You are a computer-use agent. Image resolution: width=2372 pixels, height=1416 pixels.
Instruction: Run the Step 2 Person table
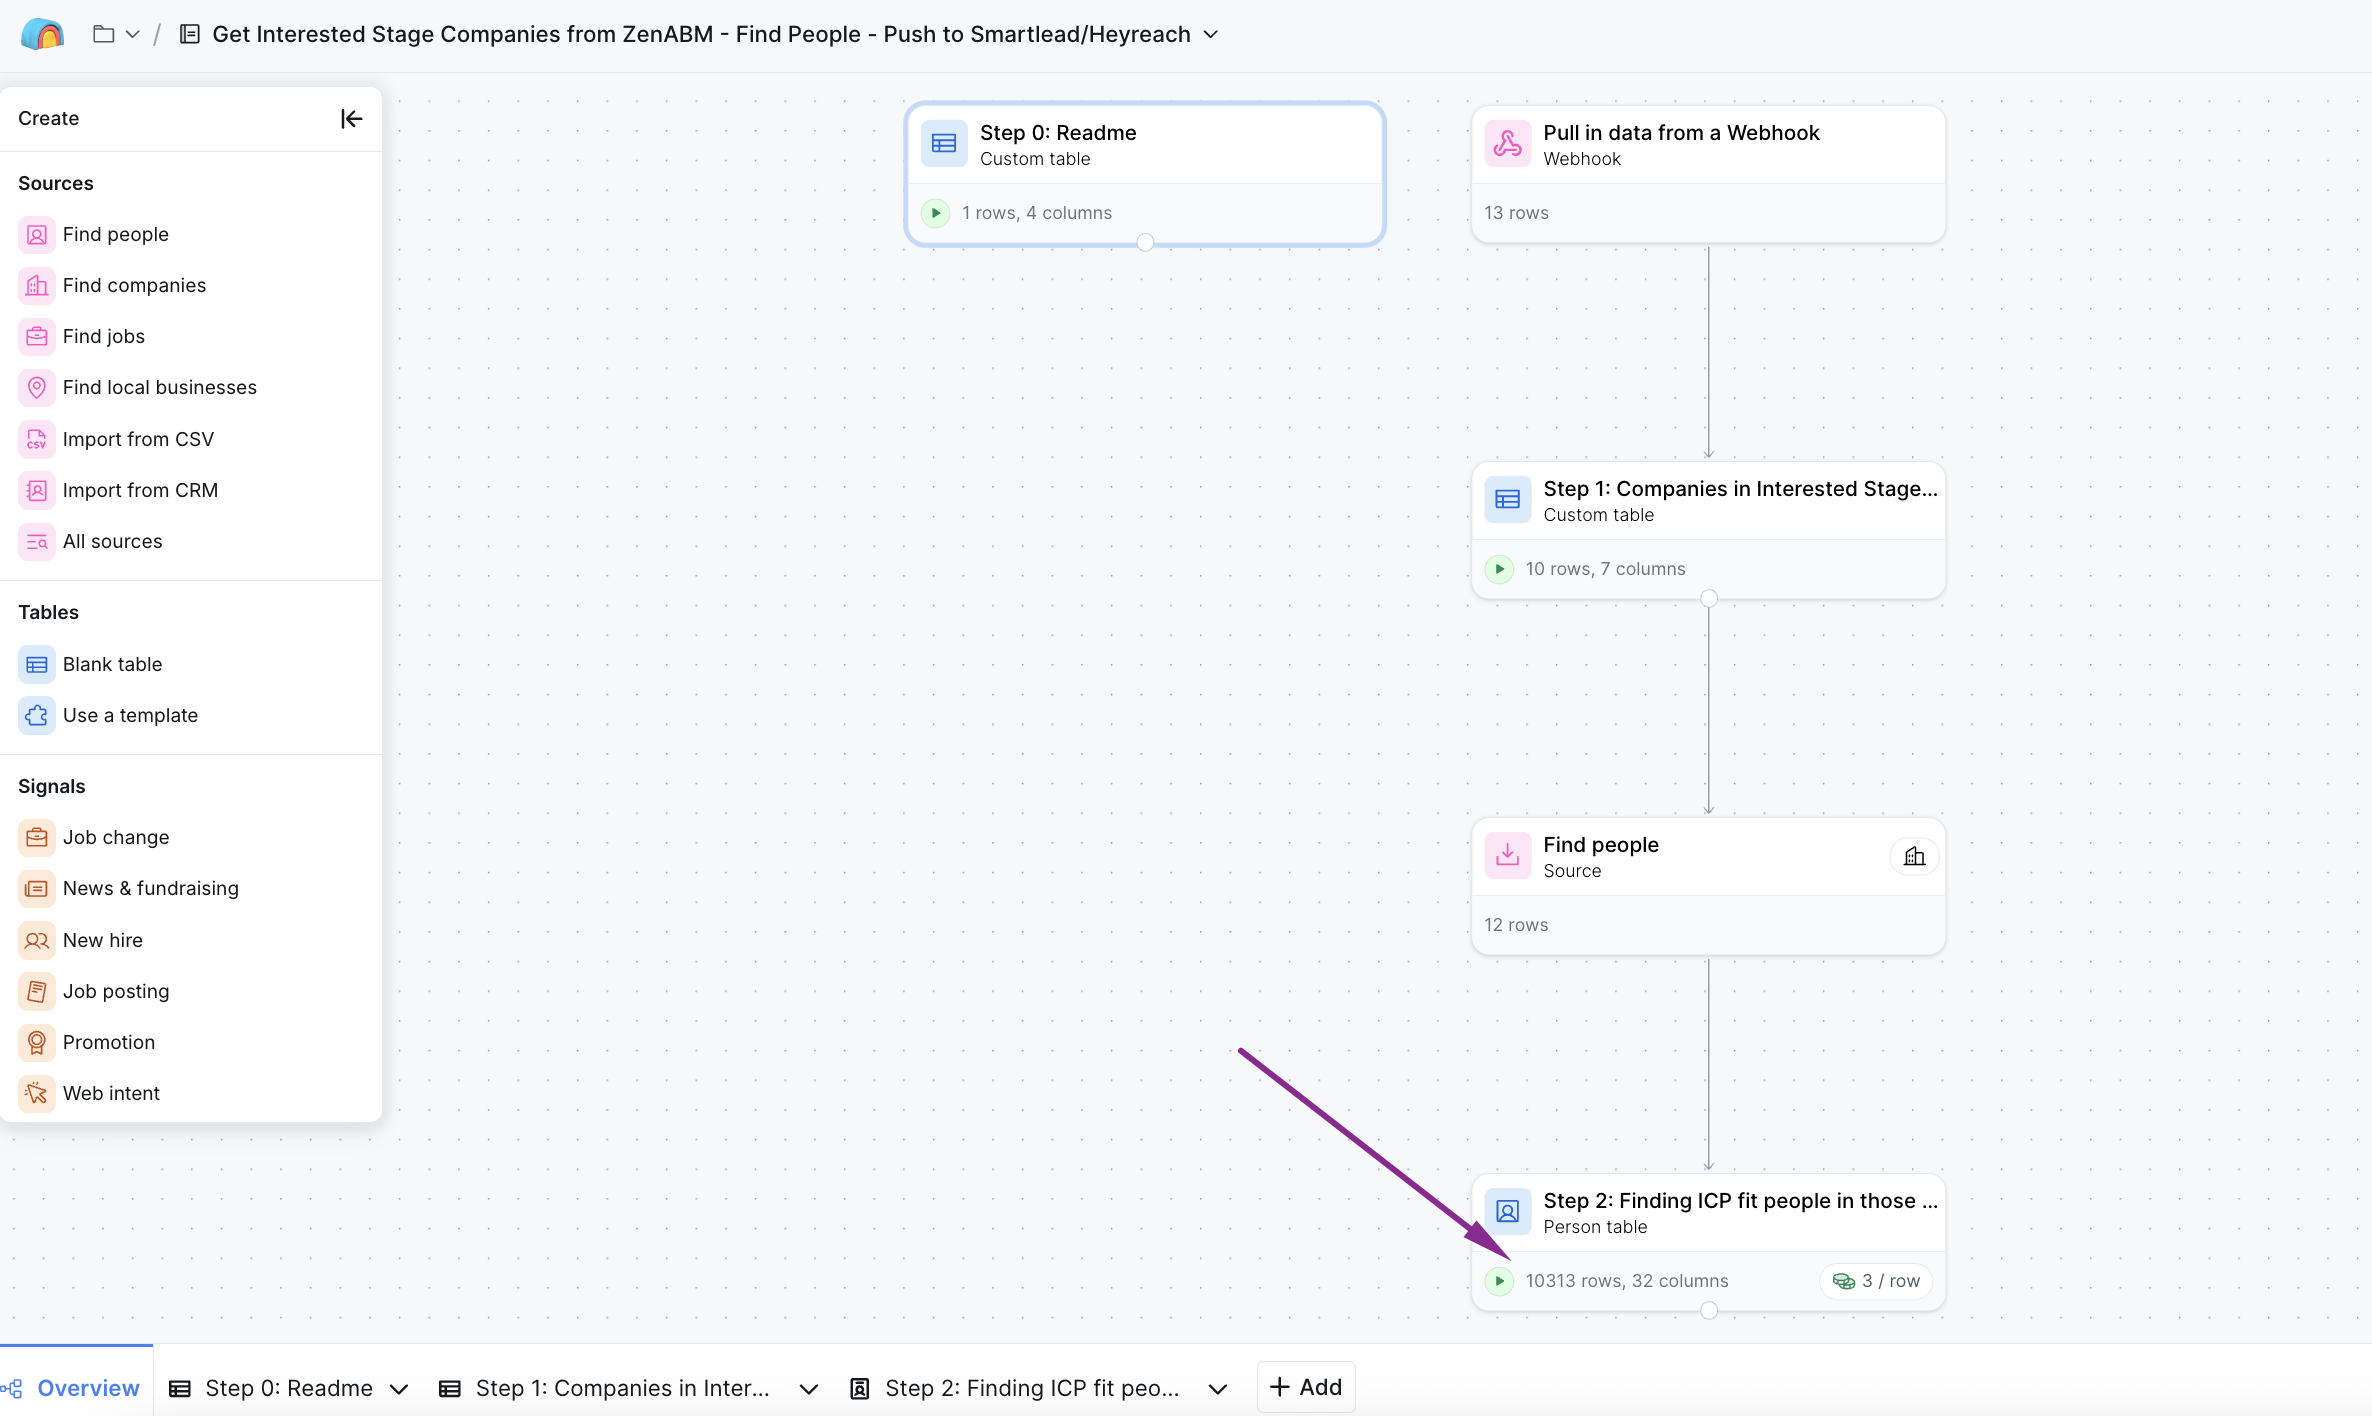tap(1499, 1280)
